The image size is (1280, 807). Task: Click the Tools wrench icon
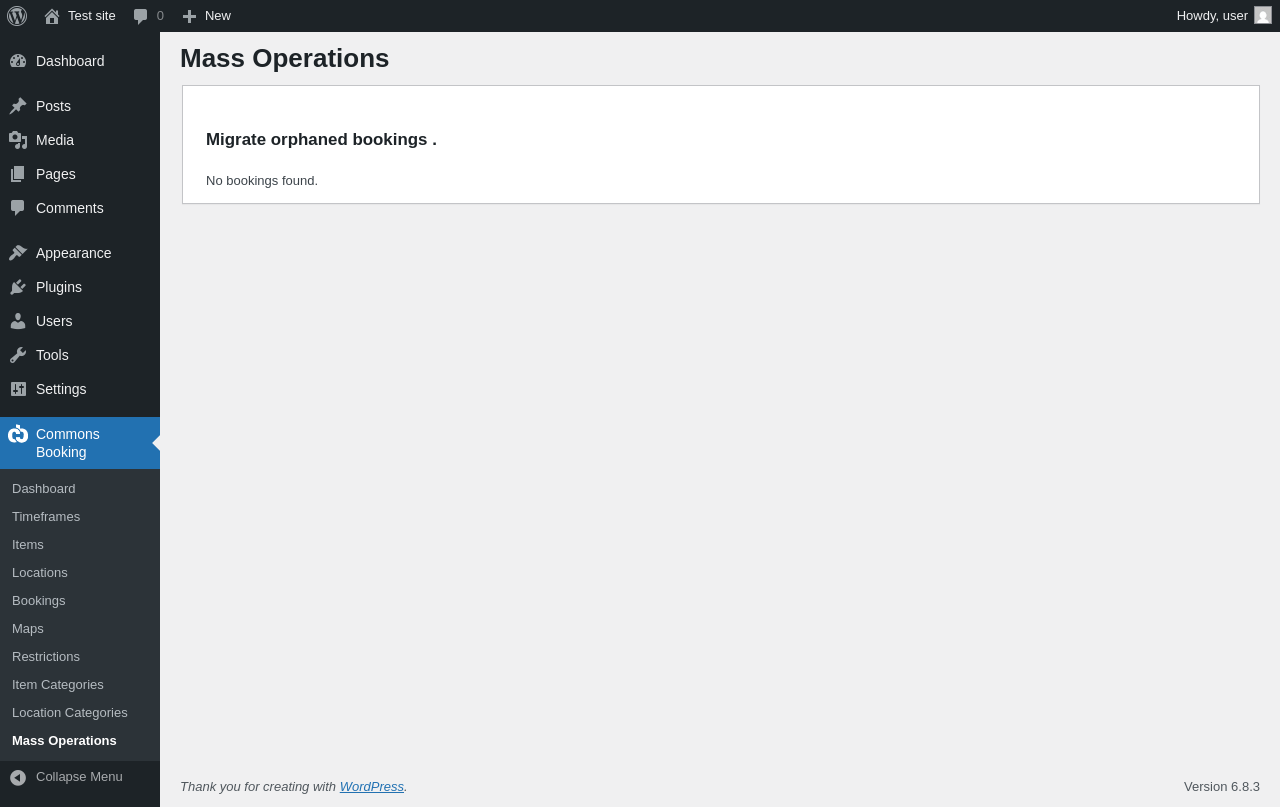(18, 355)
